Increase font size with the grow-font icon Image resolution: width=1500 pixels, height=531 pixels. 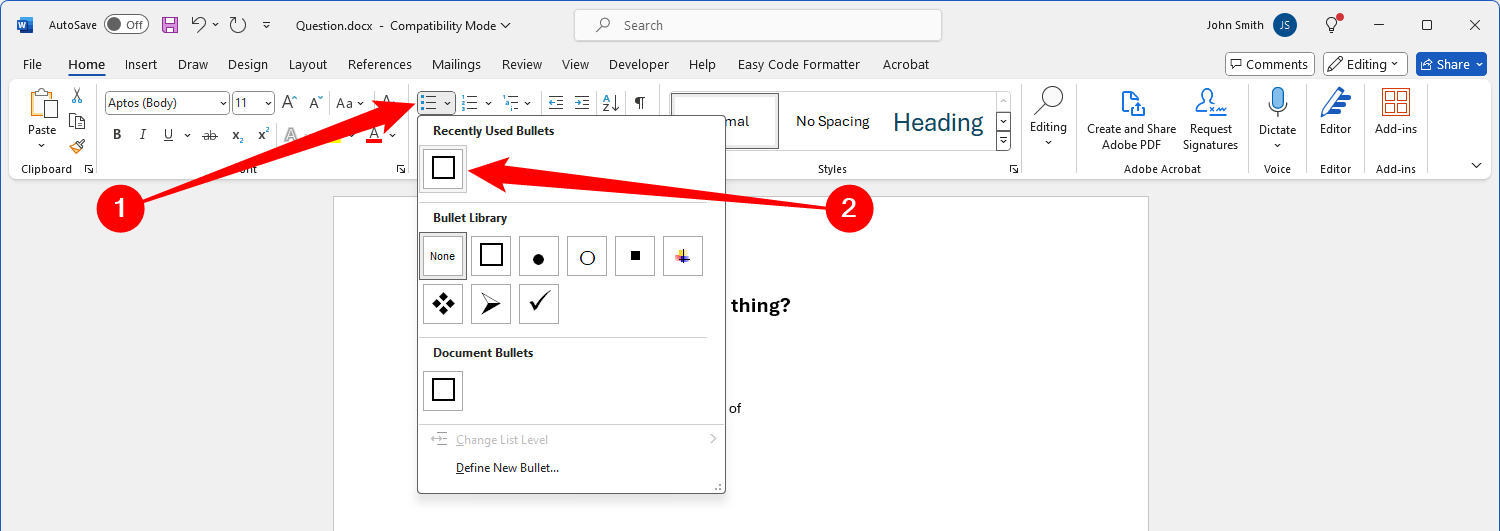point(289,103)
